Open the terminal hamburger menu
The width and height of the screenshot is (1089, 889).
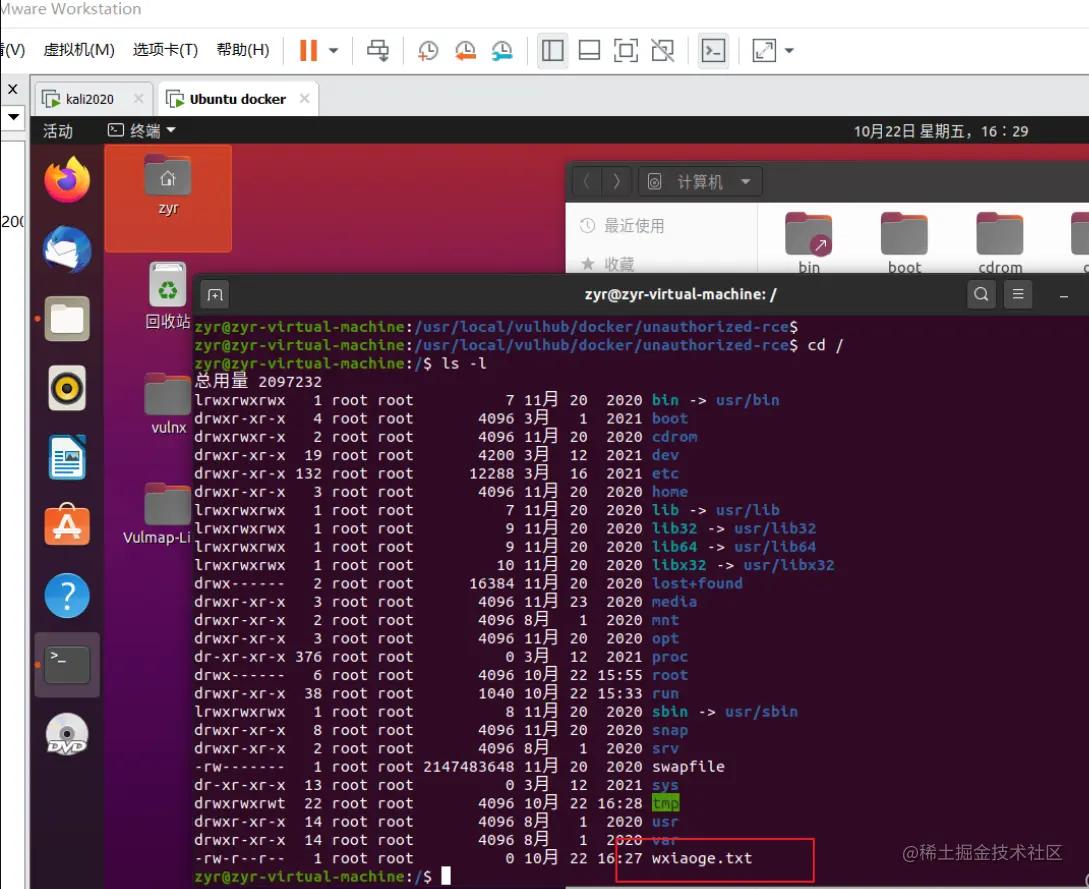1018,294
